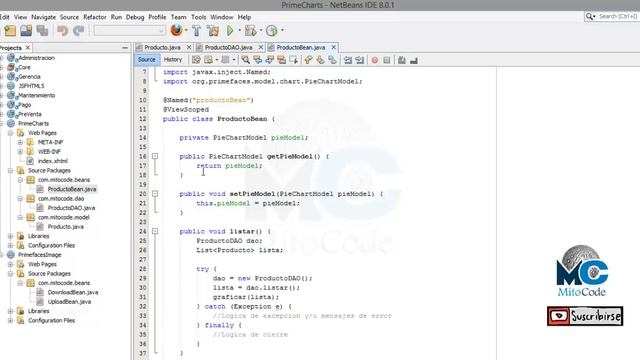Start macro recording with red circle
Image resolution: width=640 pixels, height=360 pixels.
click(375, 60)
